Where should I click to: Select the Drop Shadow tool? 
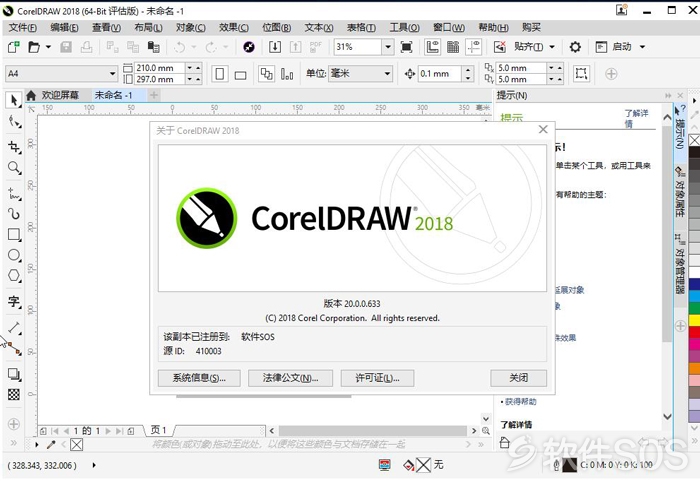(x=14, y=374)
